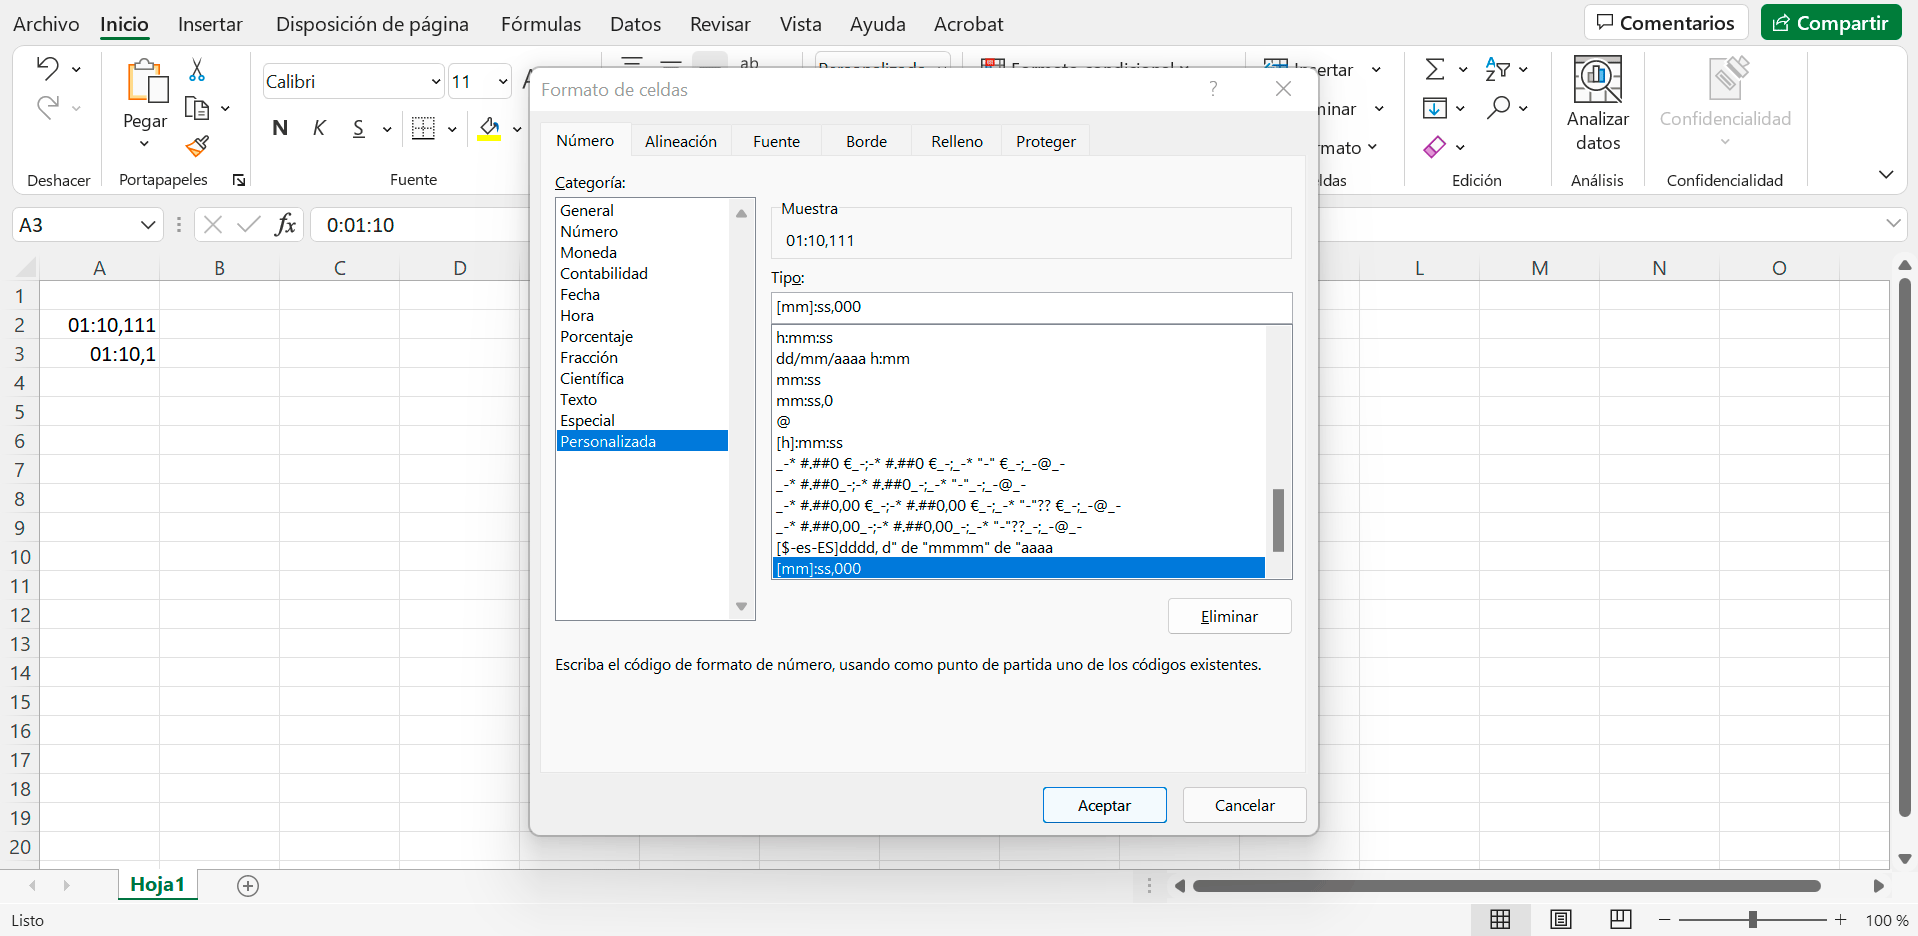Select the mm:ss,0 format code

pos(1019,401)
